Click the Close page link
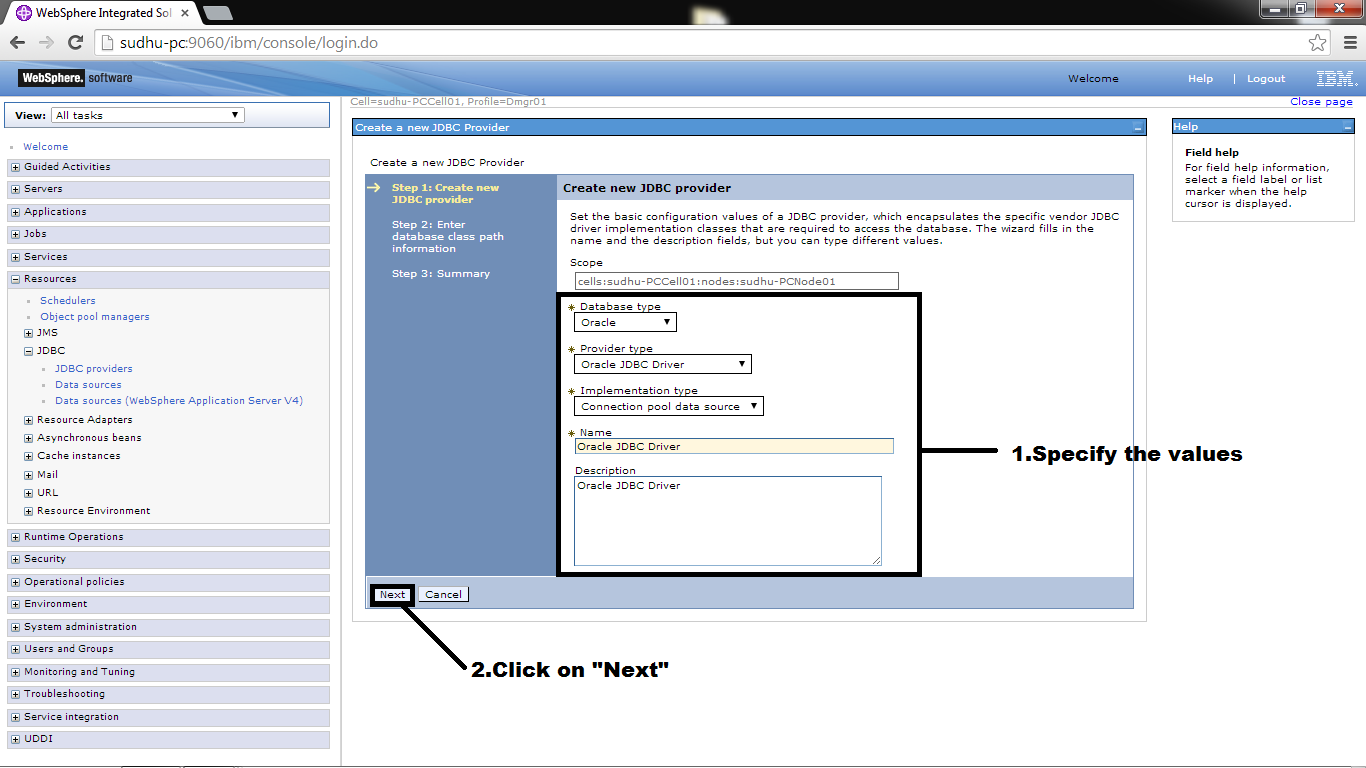This screenshot has height=768, width=1366. (1321, 101)
